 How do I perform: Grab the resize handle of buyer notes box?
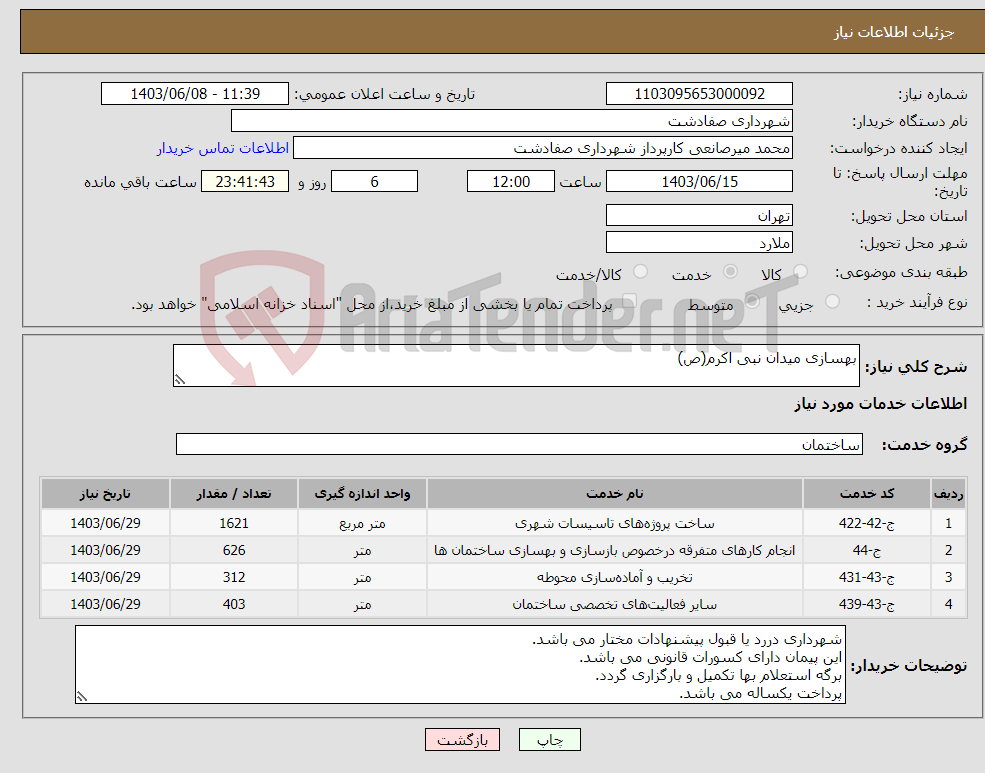(x=82, y=696)
